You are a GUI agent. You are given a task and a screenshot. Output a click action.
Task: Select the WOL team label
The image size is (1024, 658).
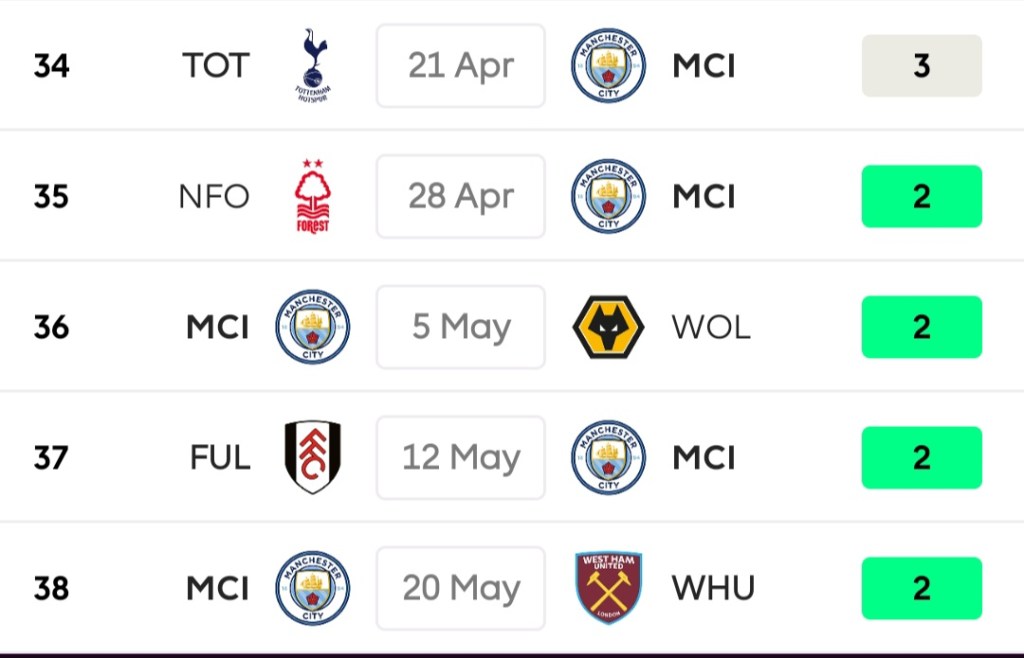coord(711,327)
